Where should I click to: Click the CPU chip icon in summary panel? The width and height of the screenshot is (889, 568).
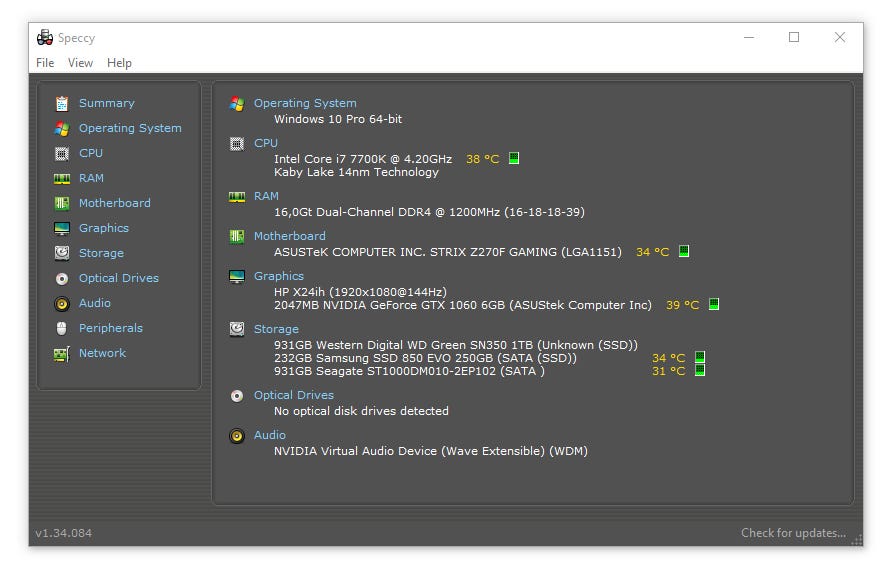tap(237, 144)
